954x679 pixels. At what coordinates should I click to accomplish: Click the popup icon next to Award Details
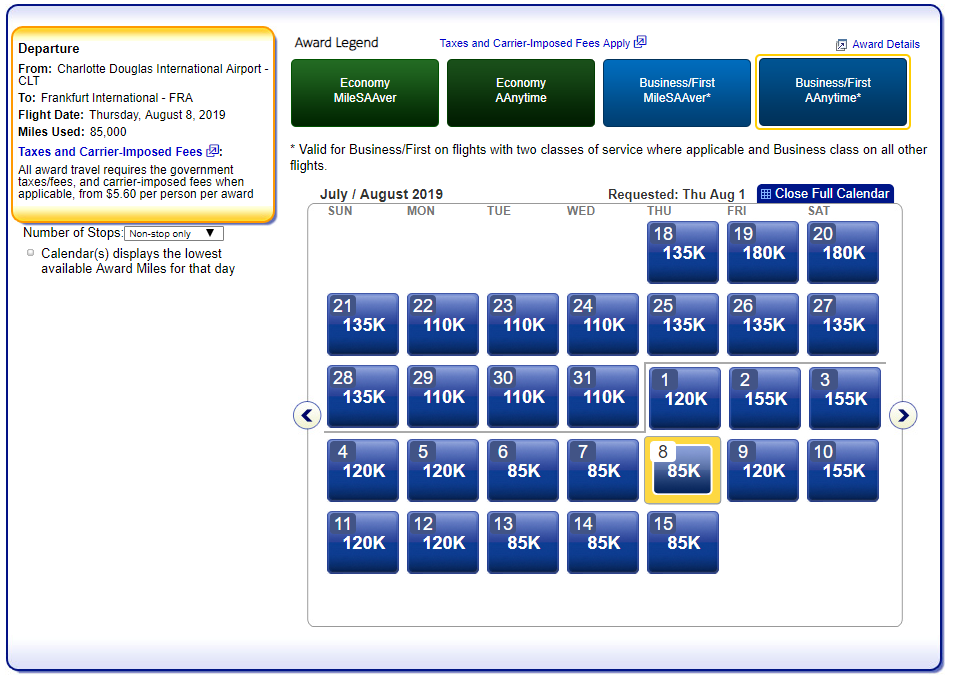[841, 45]
